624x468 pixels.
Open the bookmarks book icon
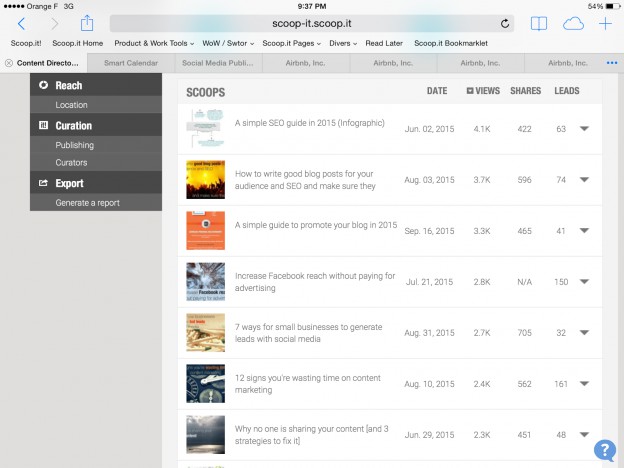[x=538, y=23]
